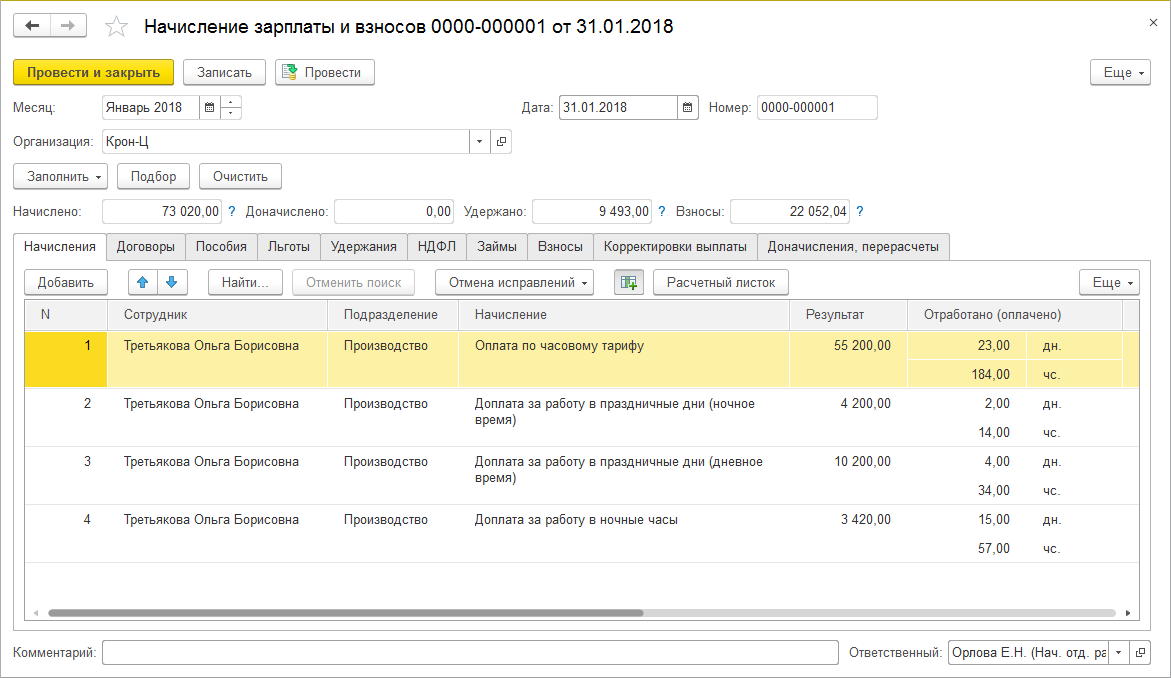The image size is (1171, 678).
Task: Open calendar picker for Дата field
Action: (x=687, y=108)
